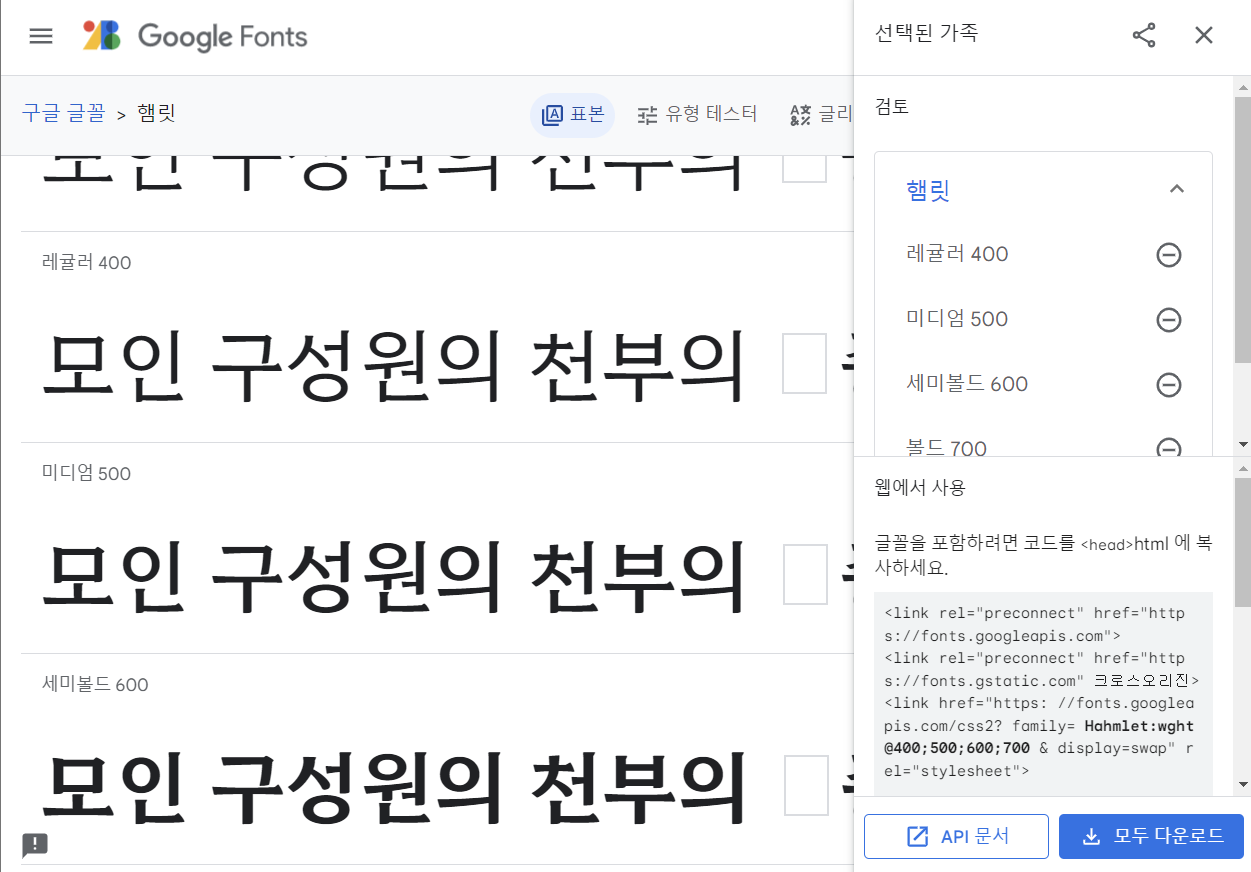Click the Google Fonts logo
This screenshot has height=872, width=1251.
195,36
